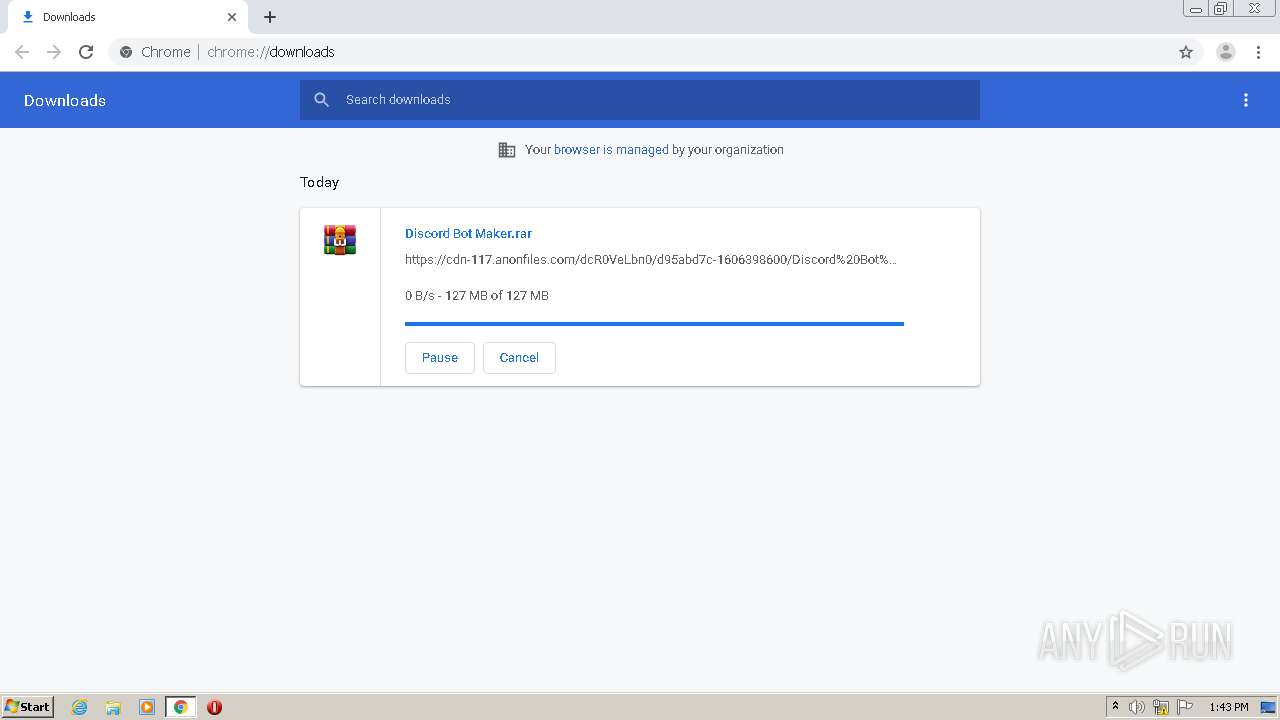Click the back navigation arrow
The height and width of the screenshot is (720, 1280).
pos(22,52)
